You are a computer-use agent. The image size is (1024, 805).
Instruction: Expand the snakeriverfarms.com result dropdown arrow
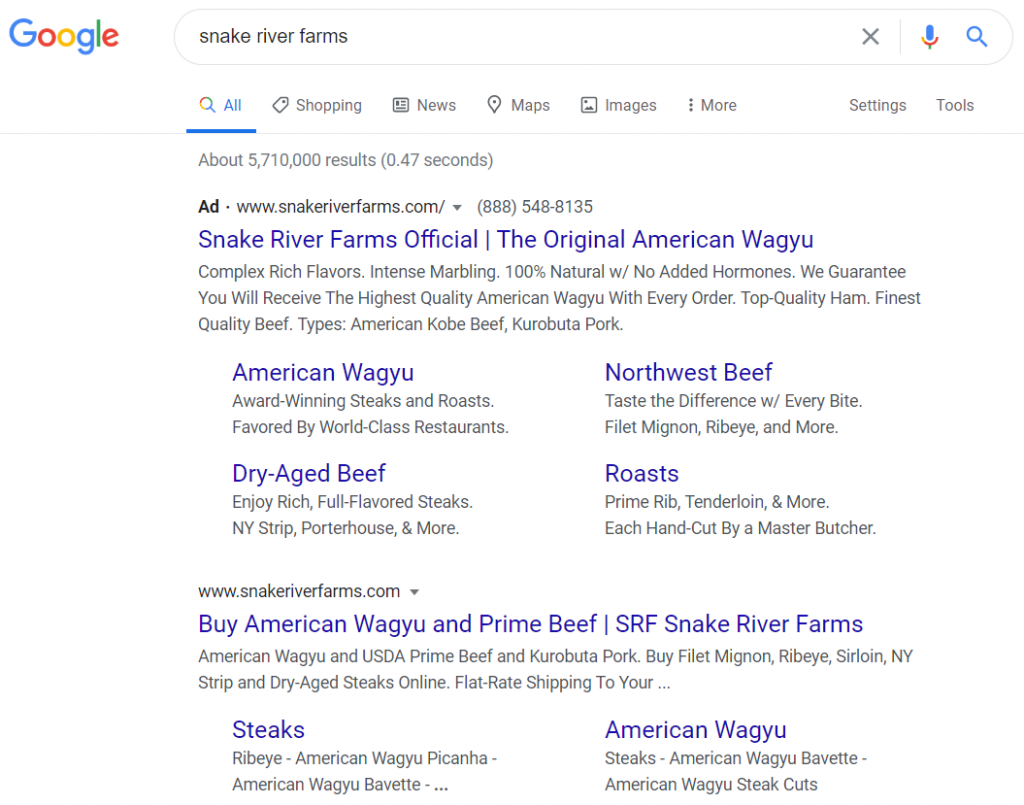coord(414,592)
